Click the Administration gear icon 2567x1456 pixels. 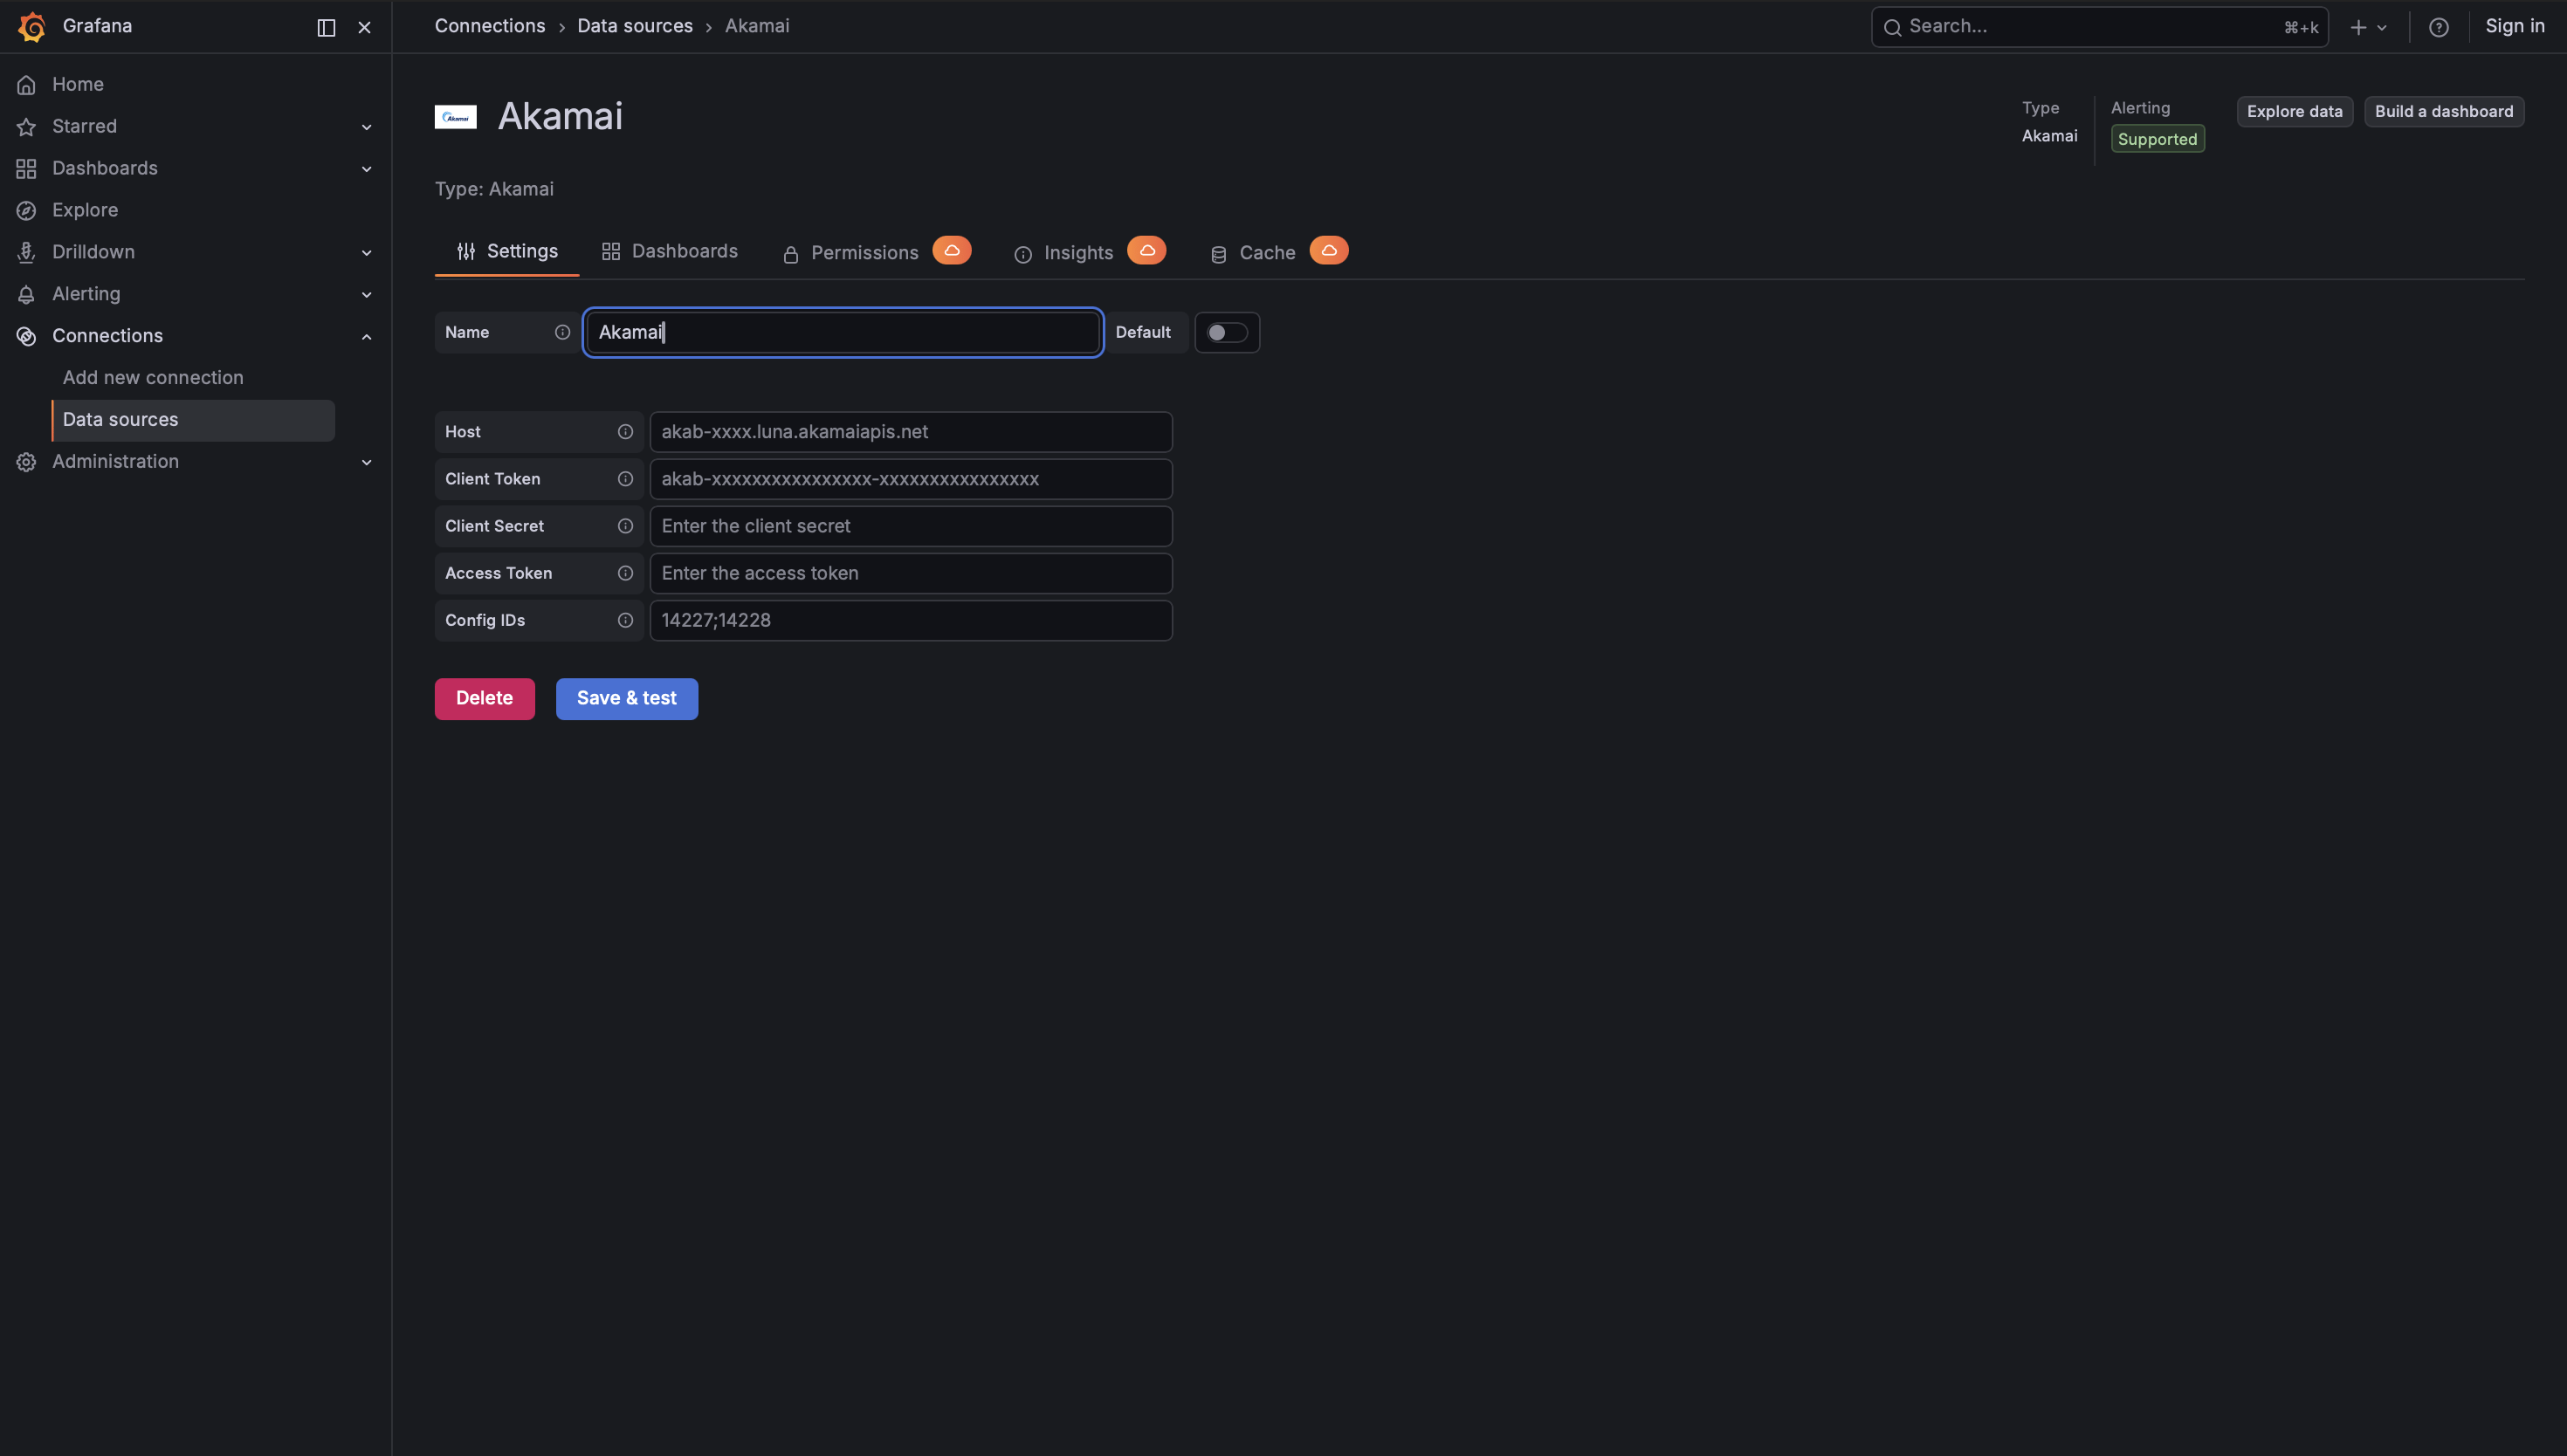(x=27, y=462)
